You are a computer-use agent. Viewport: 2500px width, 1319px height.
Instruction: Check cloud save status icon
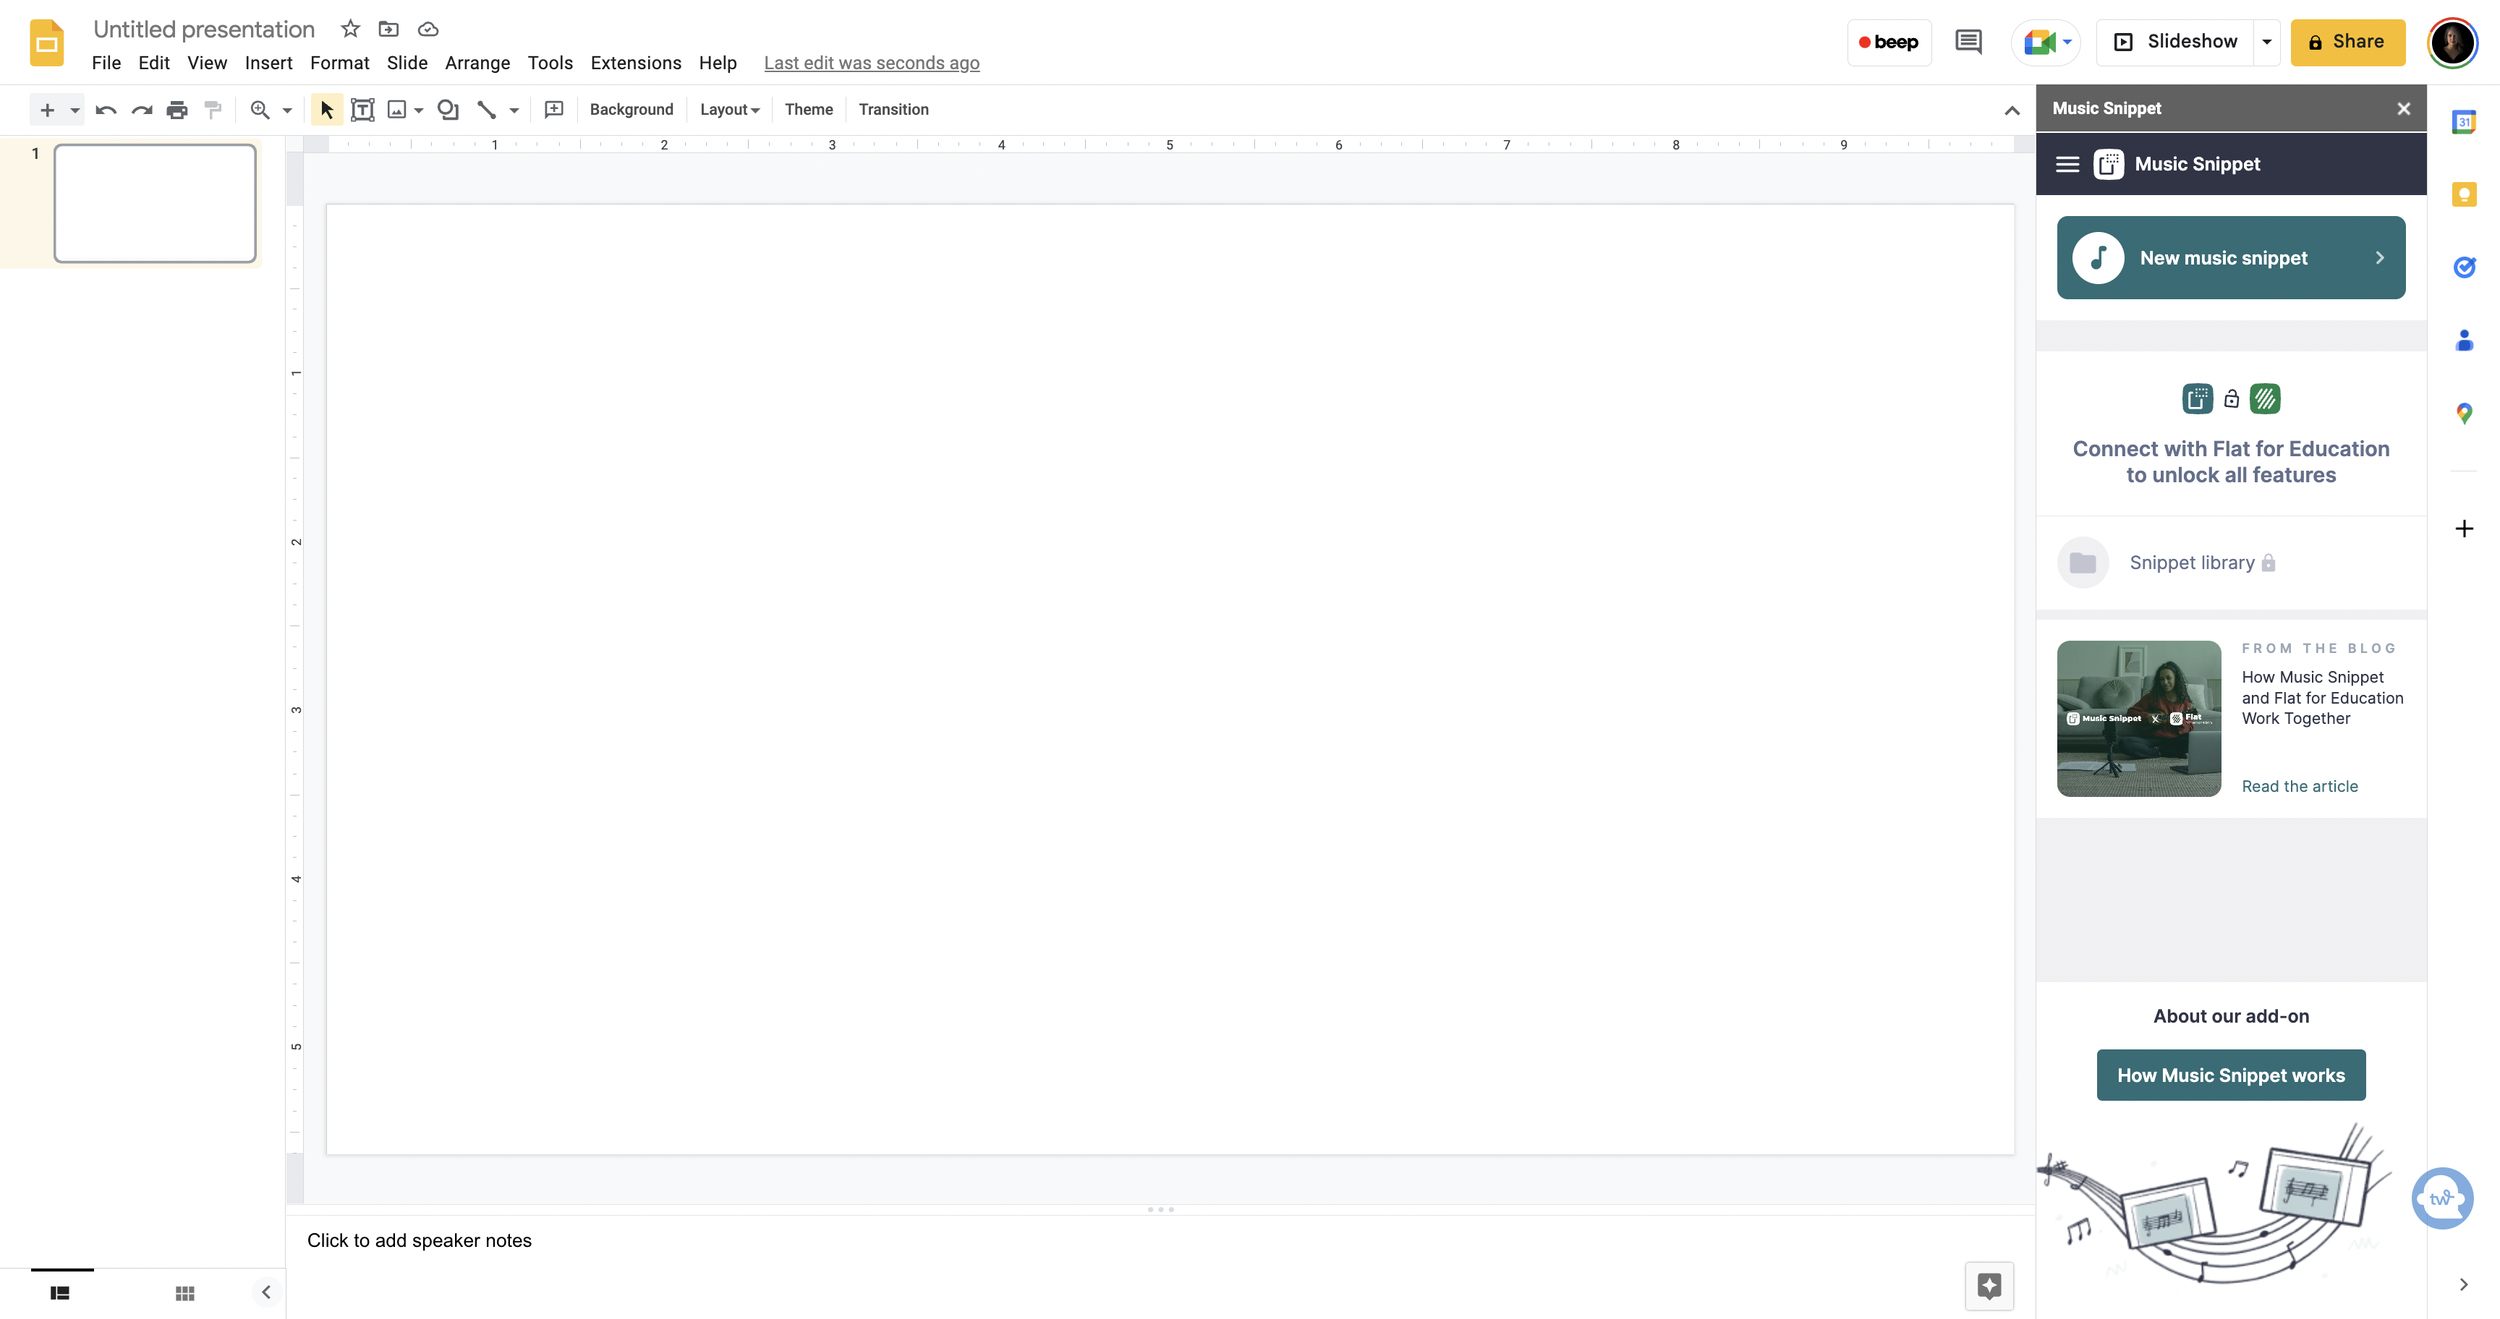tap(428, 29)
